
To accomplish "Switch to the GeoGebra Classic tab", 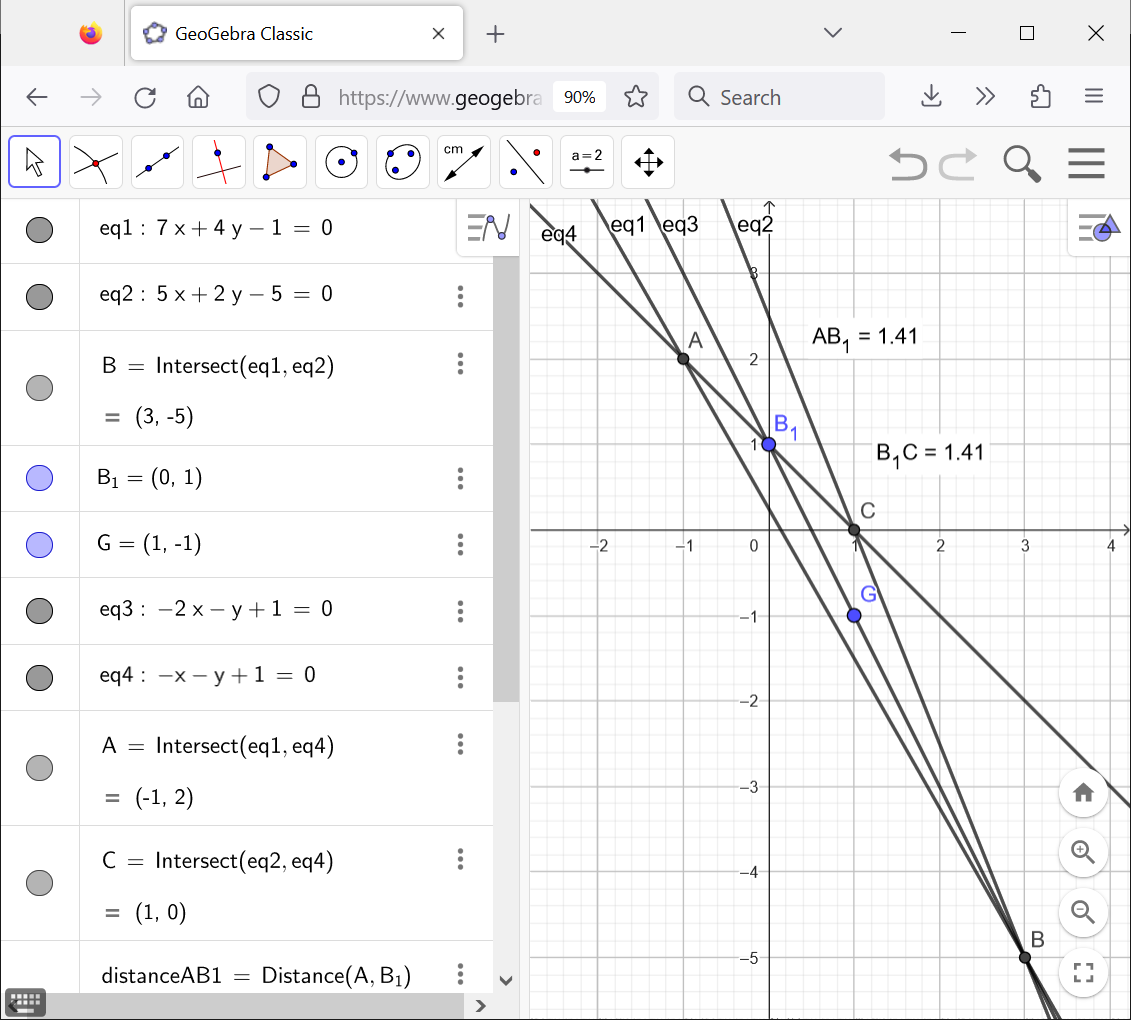I will [x=296, y=33].
